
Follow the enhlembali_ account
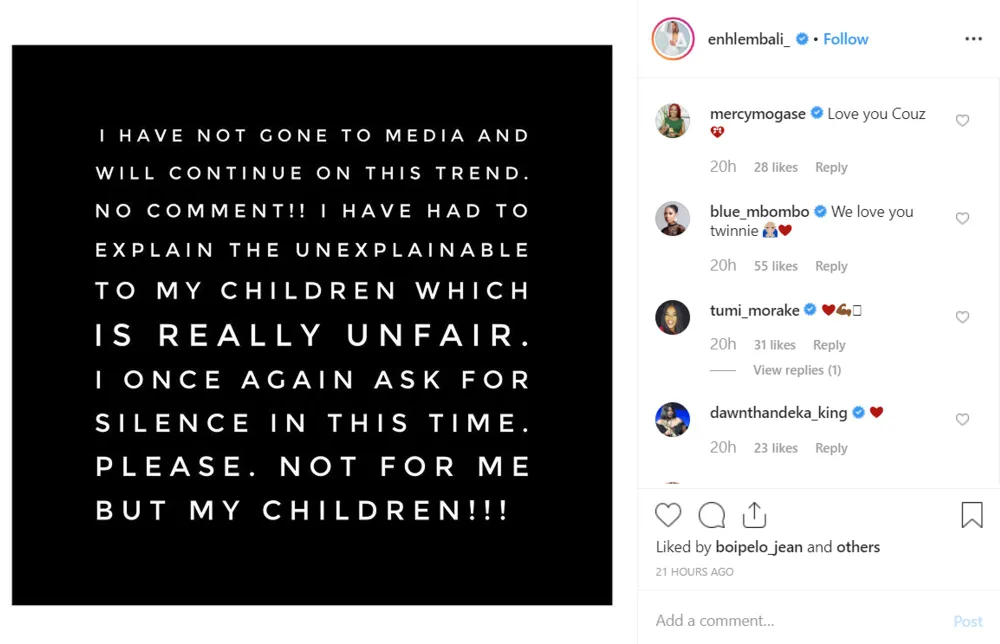click(846, 39)
